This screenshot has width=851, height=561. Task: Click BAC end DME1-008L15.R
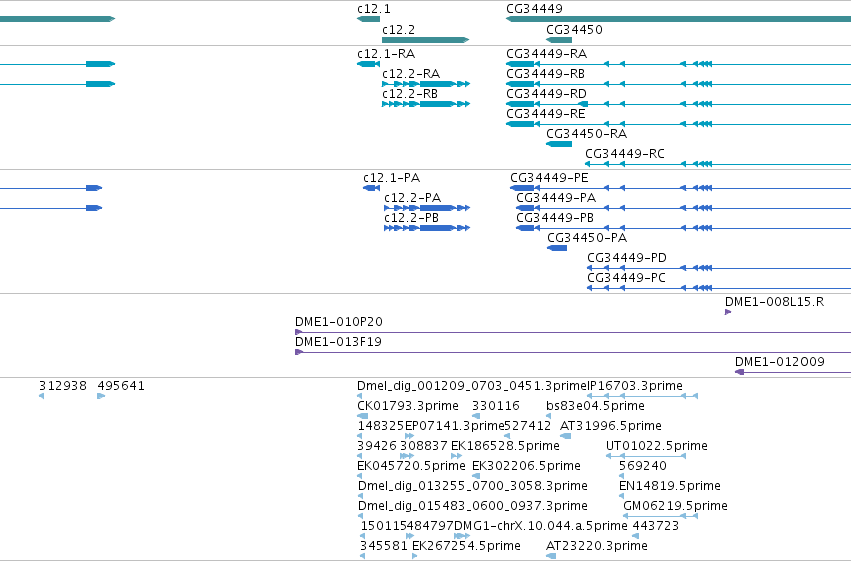(x=774, y=302)
